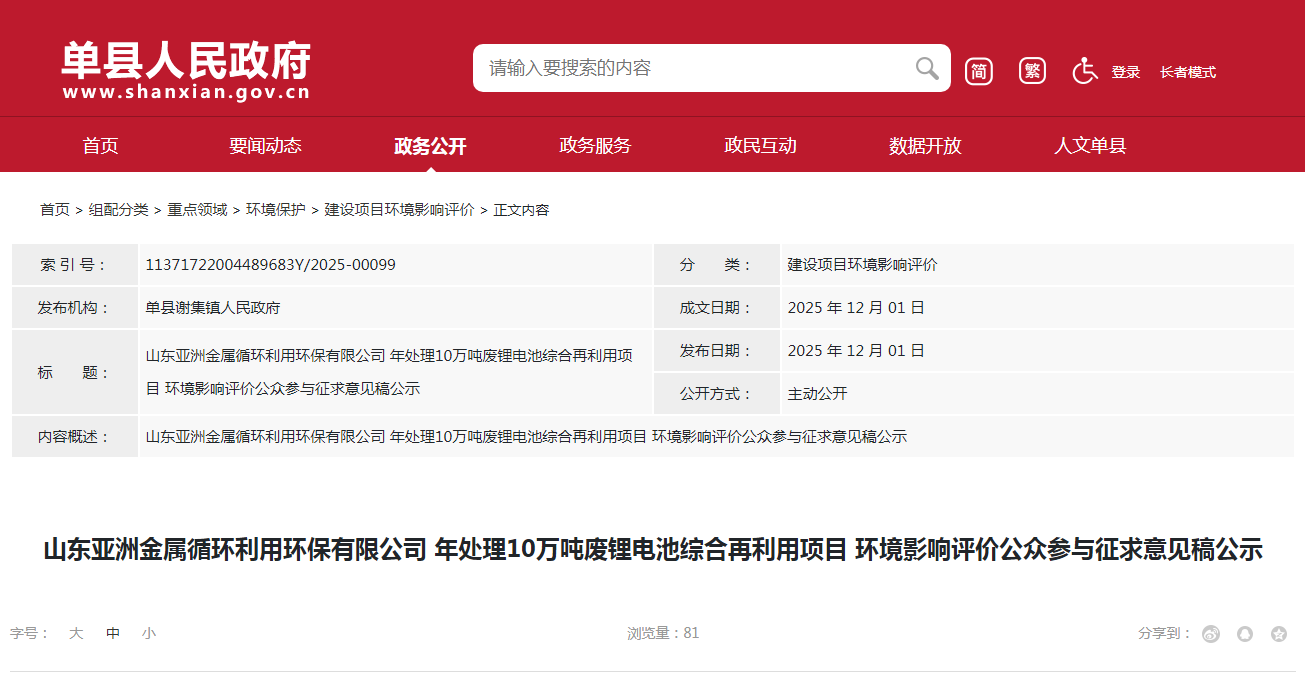
Task: Click the 单县人民政府 site logo
Action: point(186,70)
